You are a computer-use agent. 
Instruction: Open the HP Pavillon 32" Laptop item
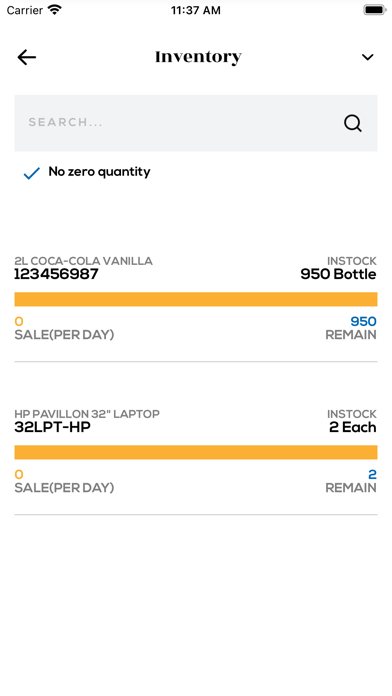(x=196, y=451)
